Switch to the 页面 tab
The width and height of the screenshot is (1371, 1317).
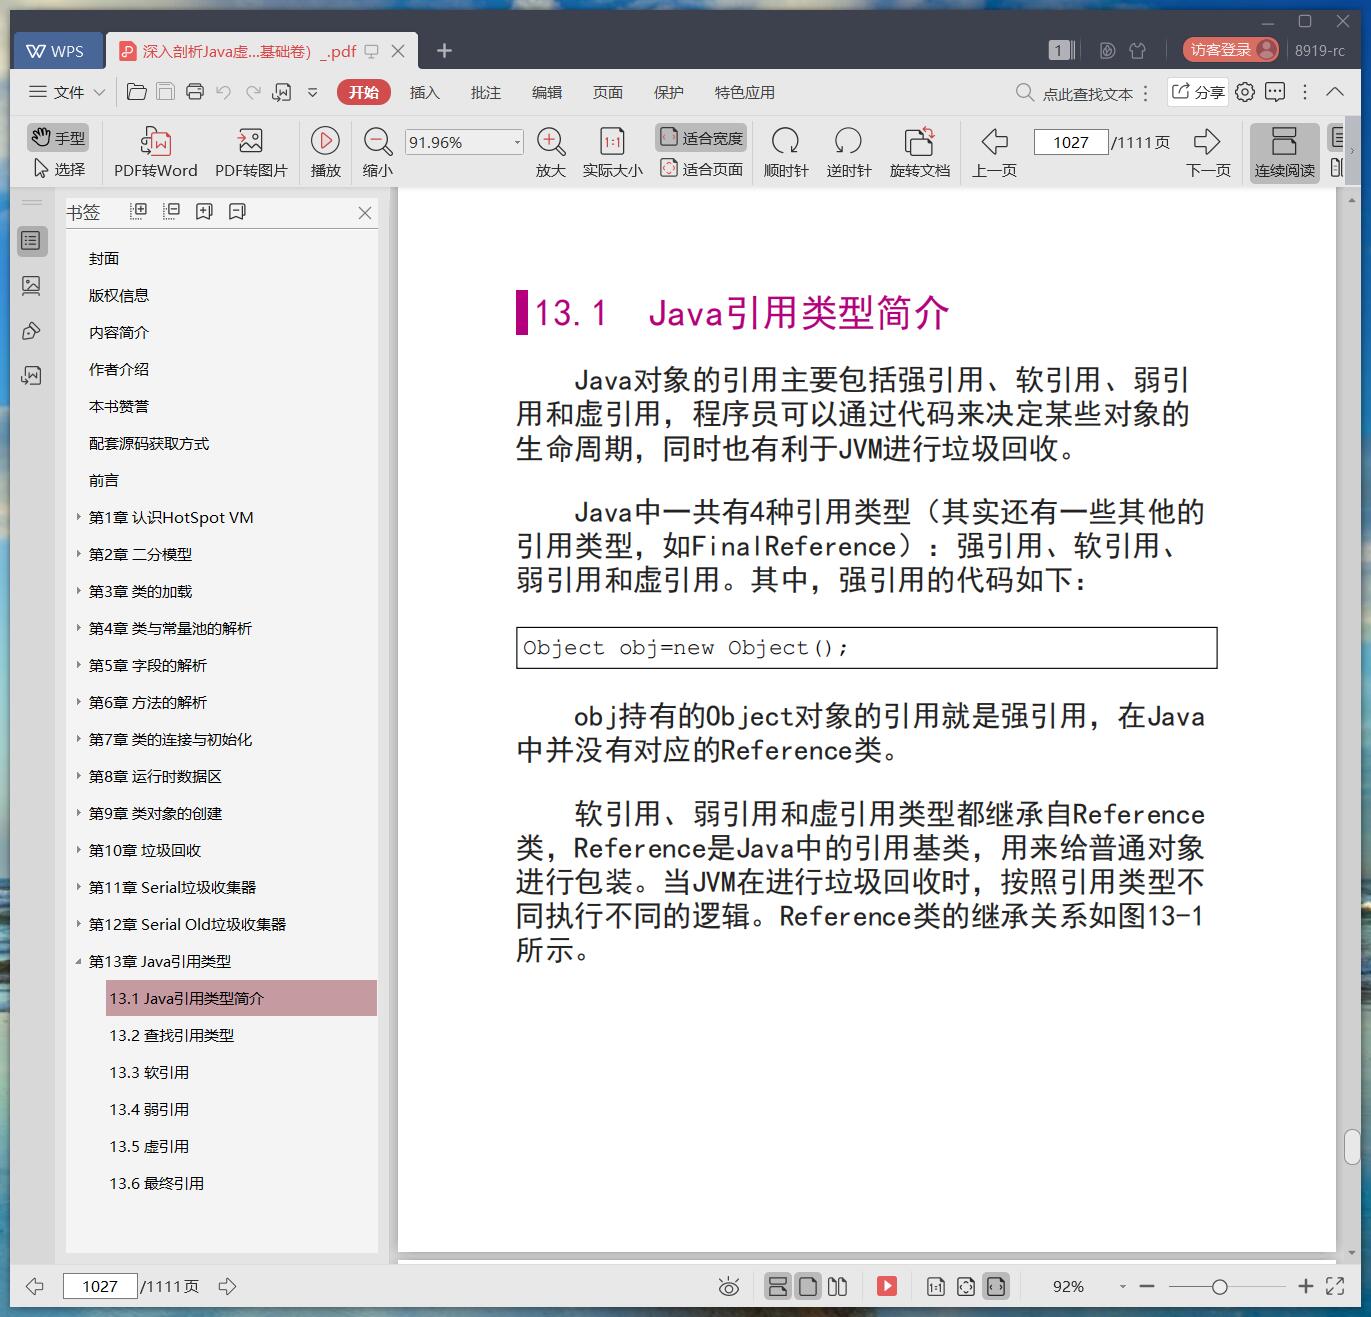pyautogui.click(x=607, y=92)
